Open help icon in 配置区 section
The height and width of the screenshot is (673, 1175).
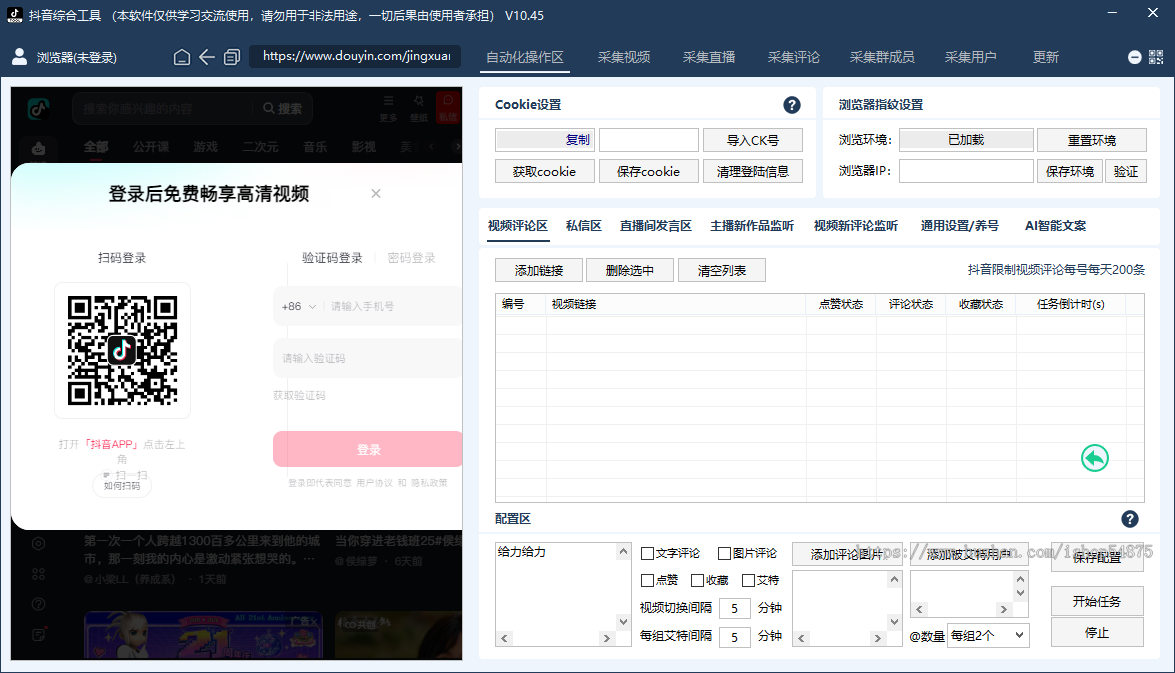1129,519
